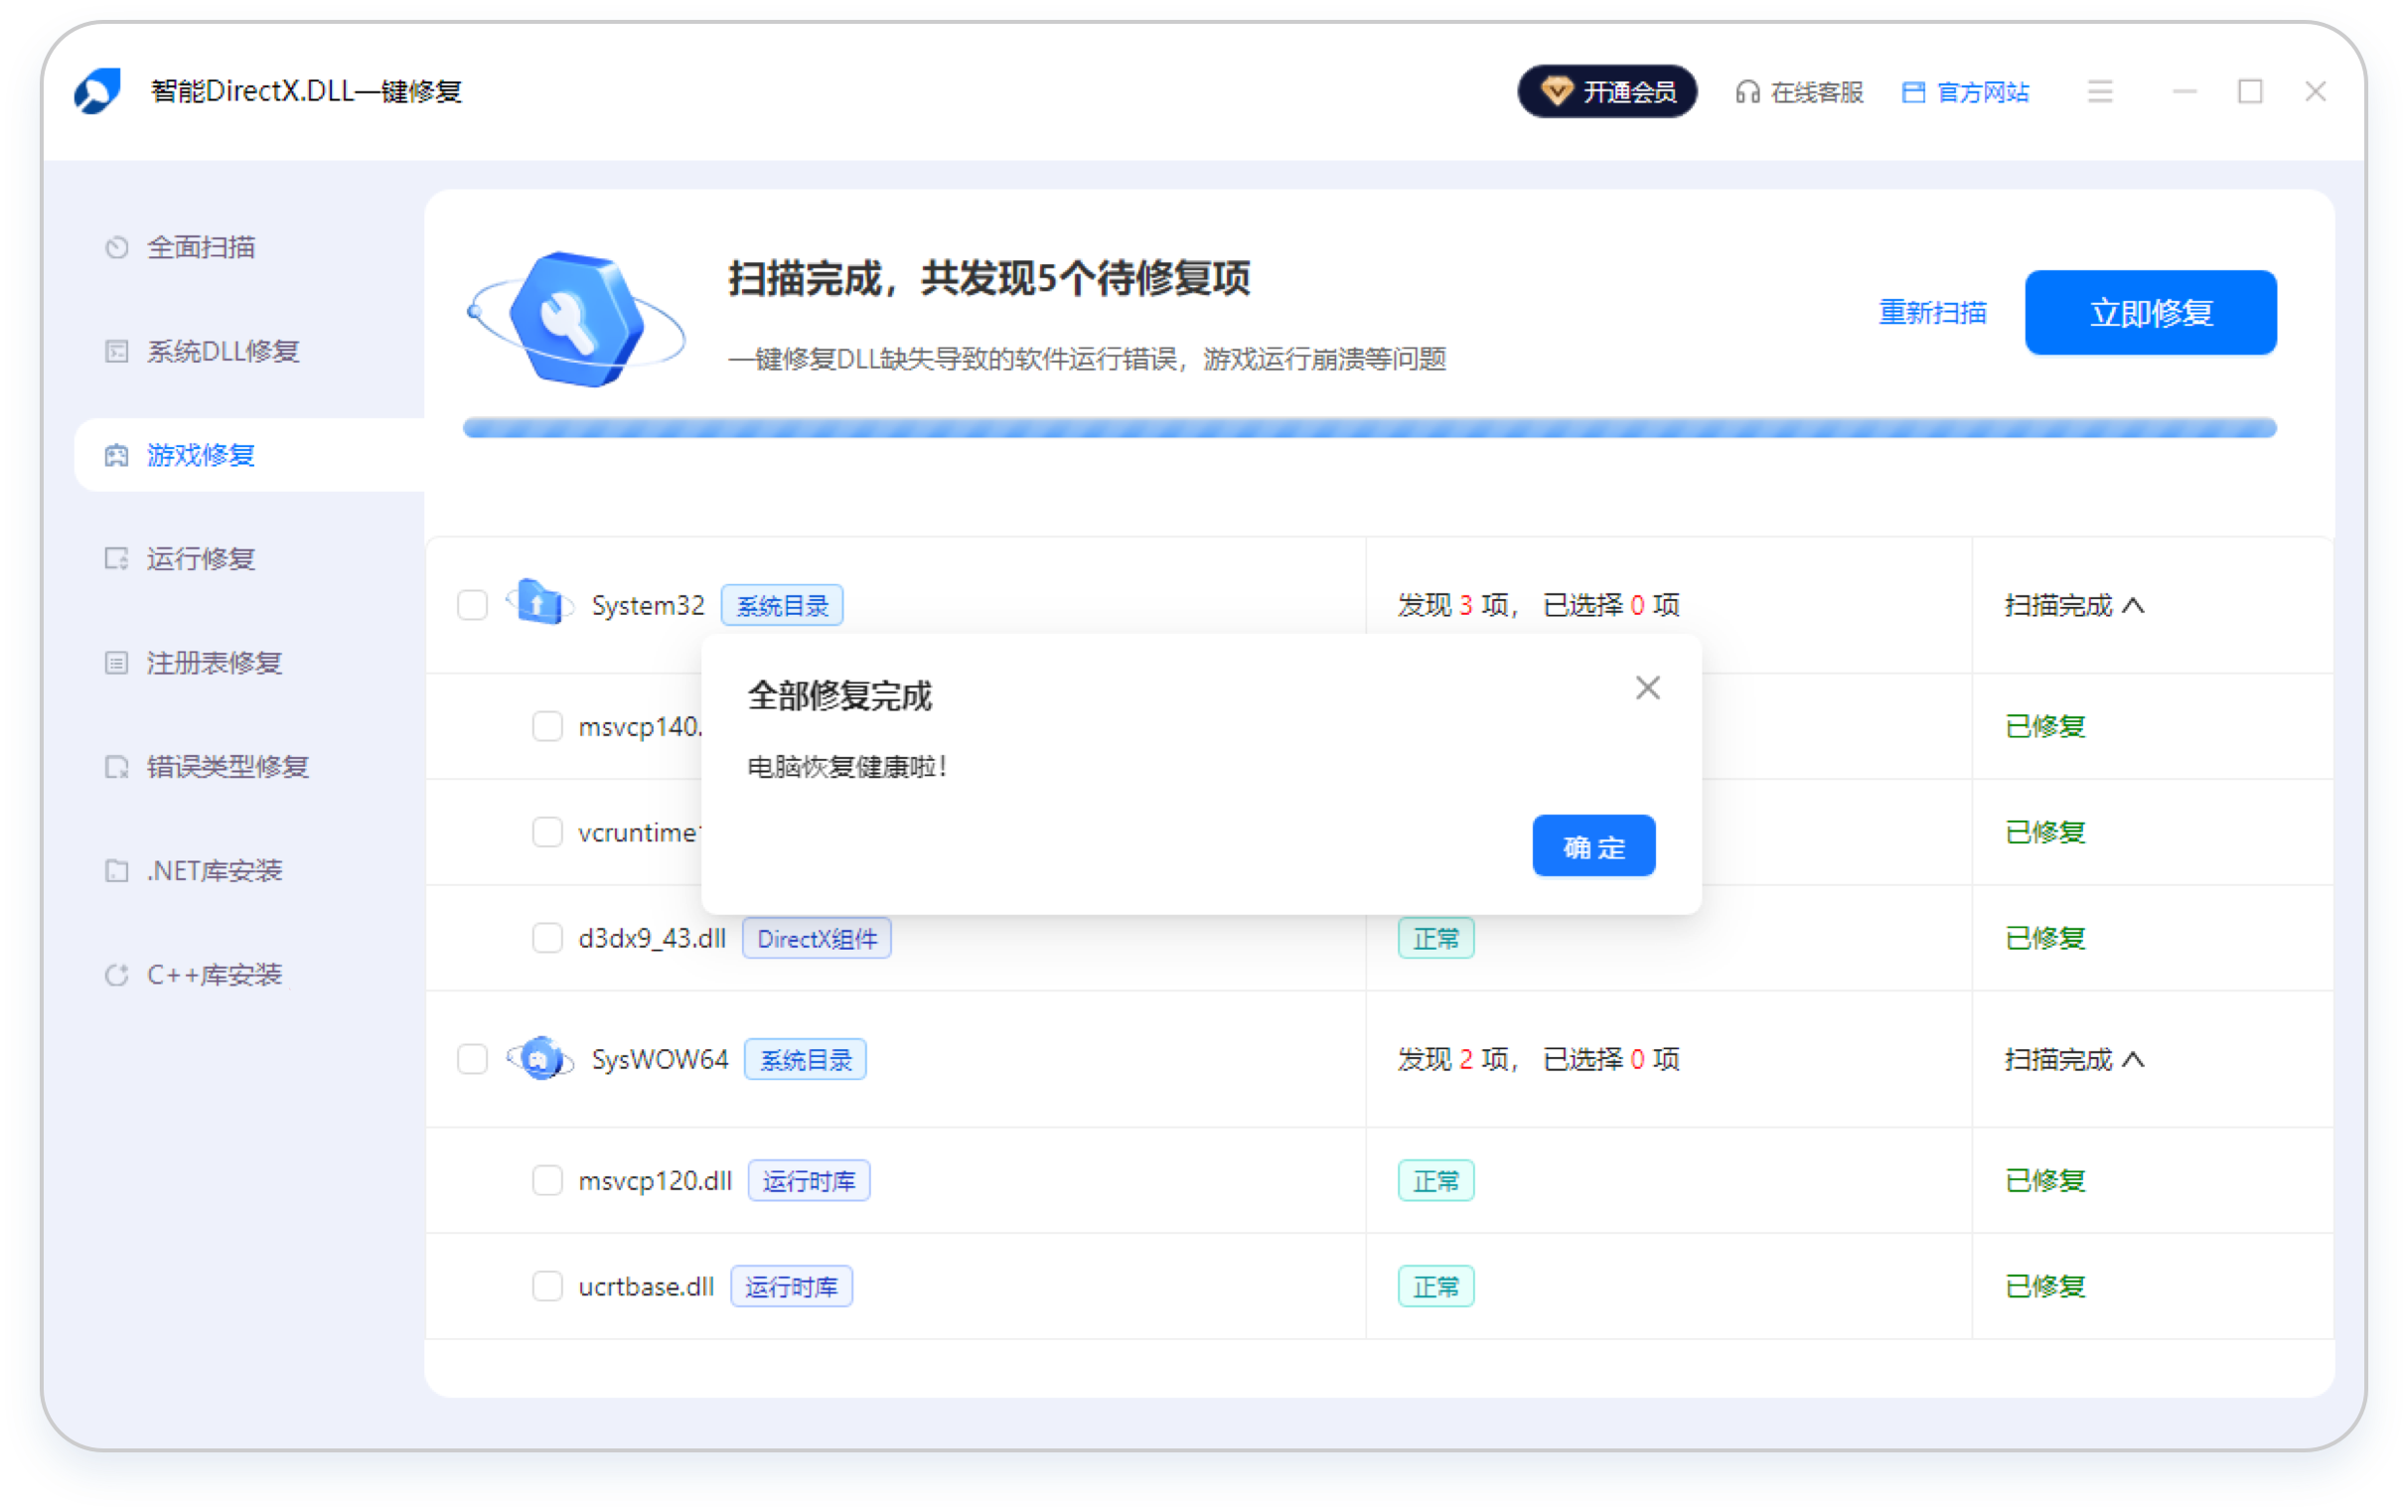
Task: Collapse the SysWOW64 扫描完成 chevron
Action: point(2133,1059)
